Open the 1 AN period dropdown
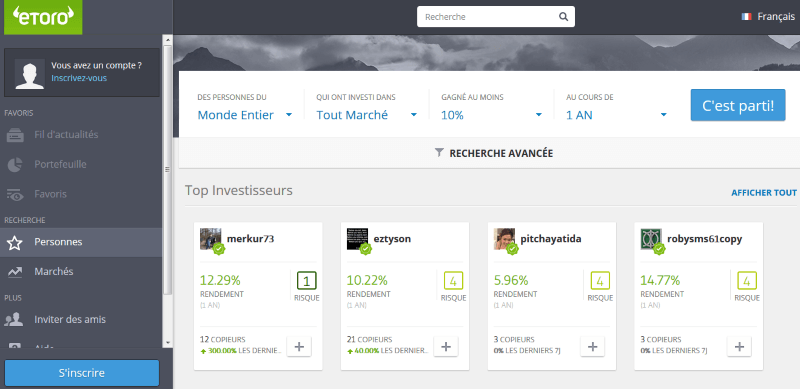 click(617, 115)
